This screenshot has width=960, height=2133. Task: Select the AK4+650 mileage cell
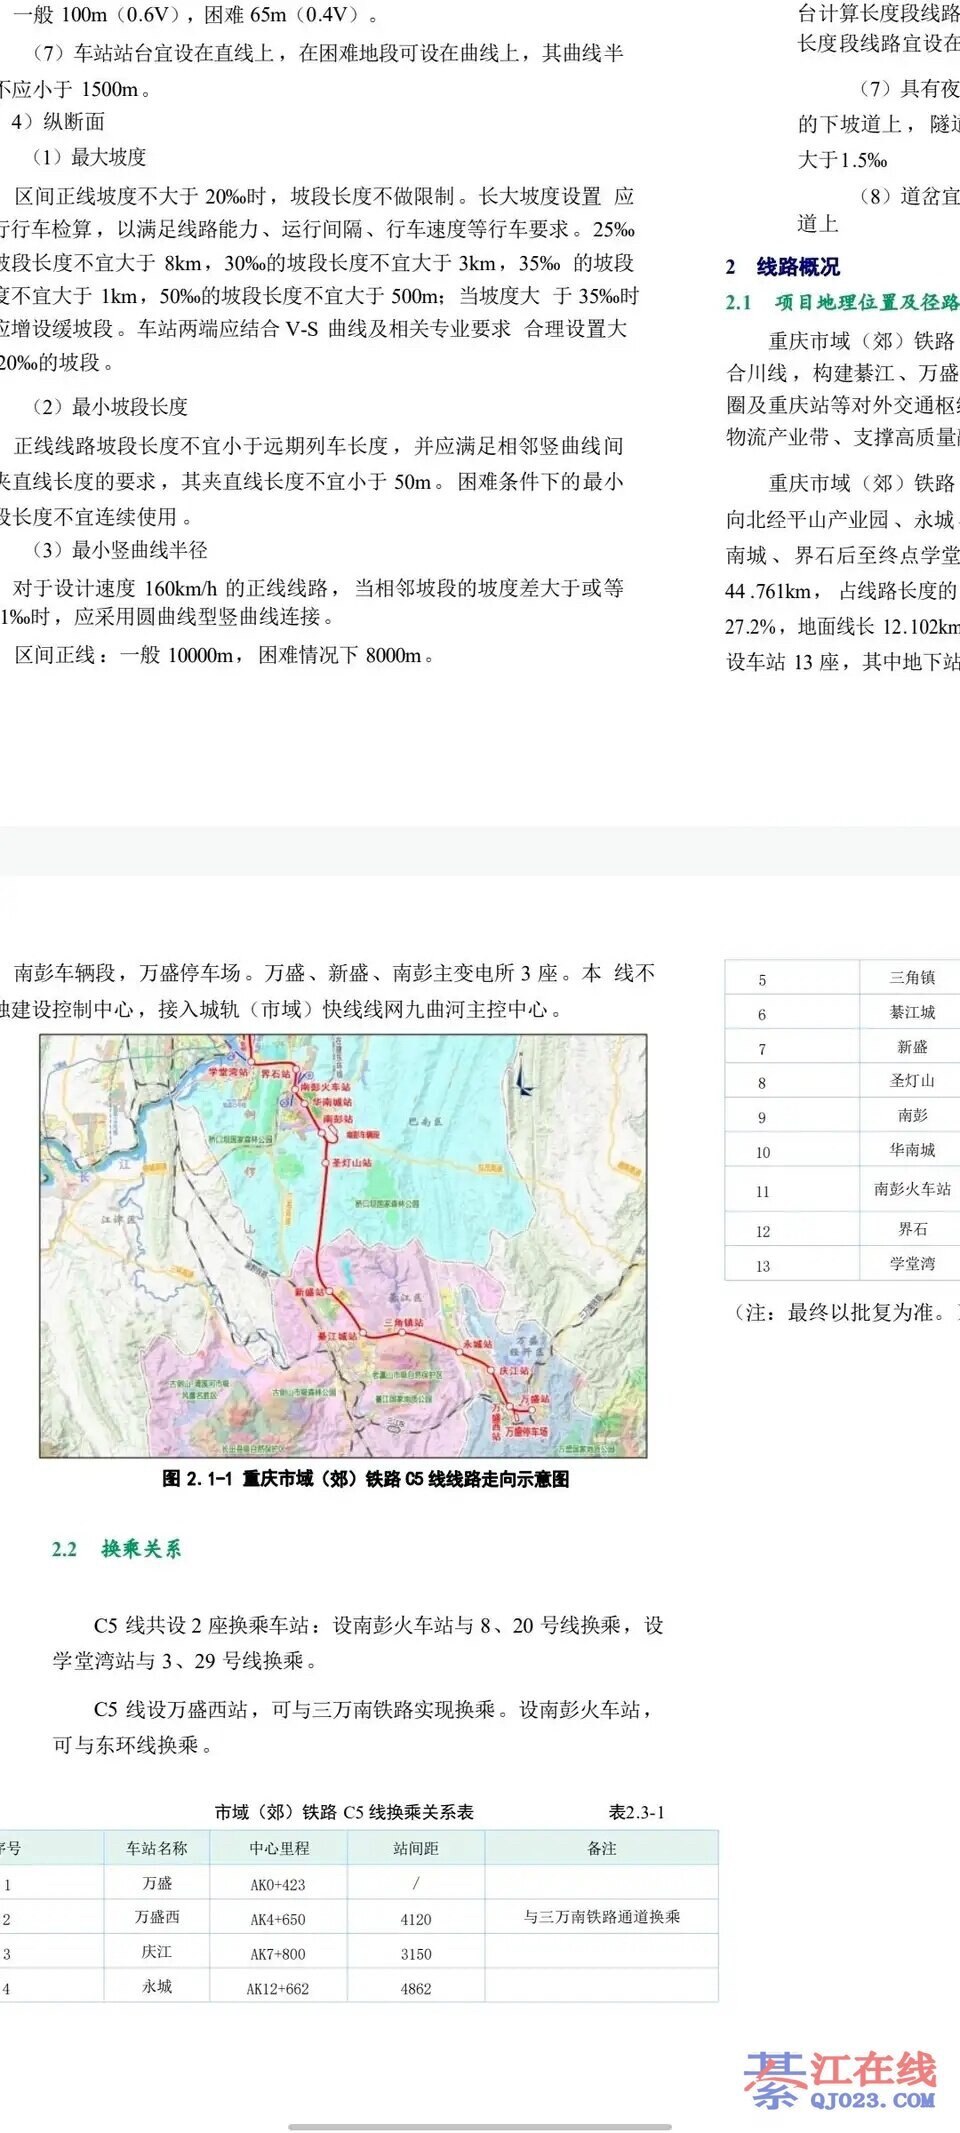pos(278,1919)
